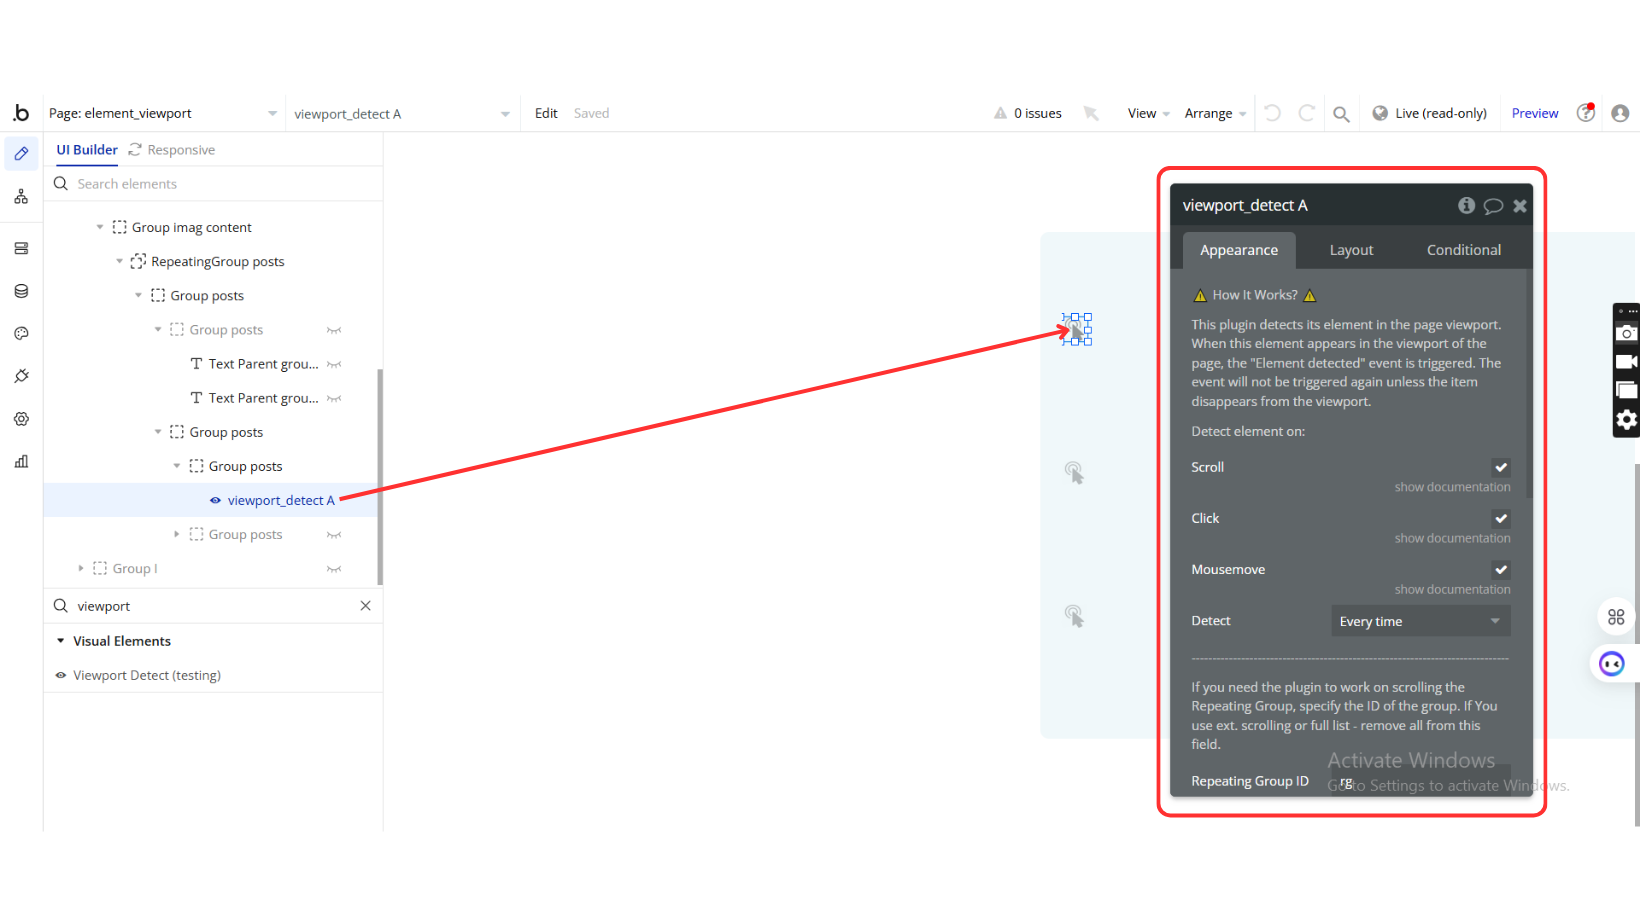Click the screenshot camera icon
Viewport: 1640px width, 924px height.
point(1627,333)
